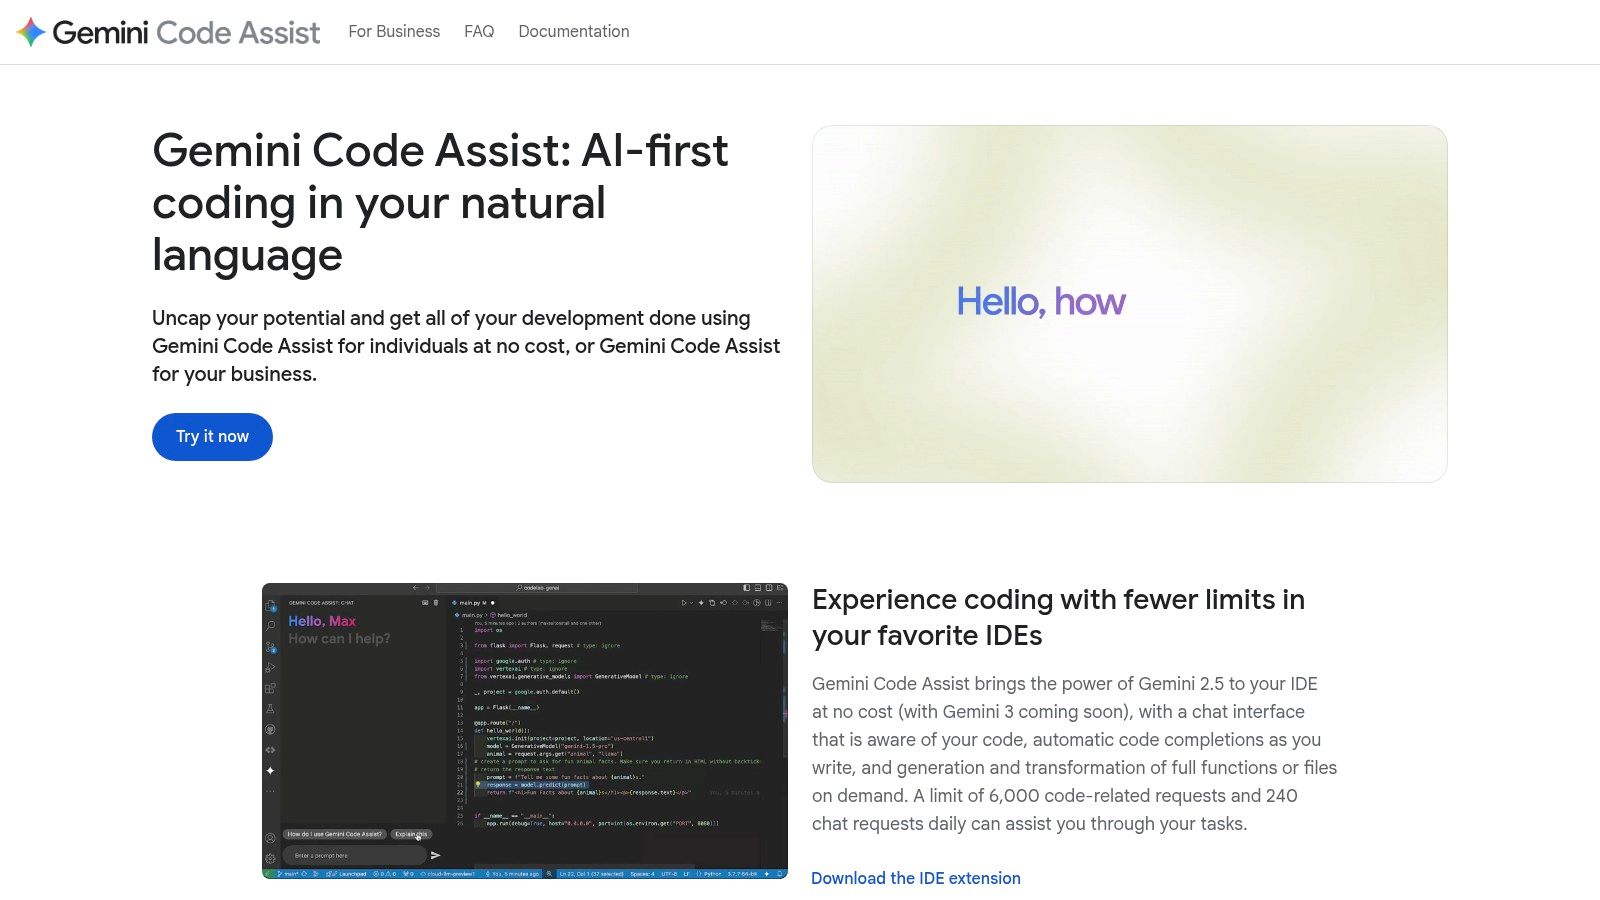Open the FAQ navigation item
The image size is (1600, 900).
(x=479, y=31)
